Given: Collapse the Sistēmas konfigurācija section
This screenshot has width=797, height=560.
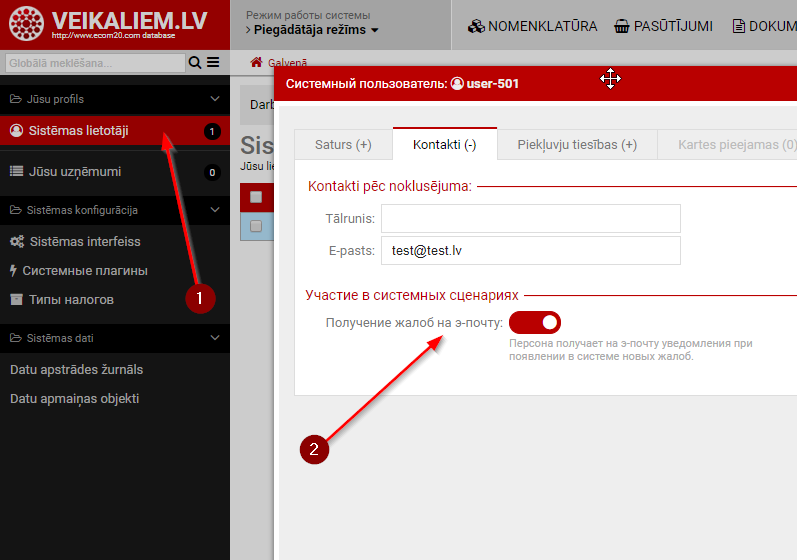Looking at the screenshot, I should pos(214,210).
